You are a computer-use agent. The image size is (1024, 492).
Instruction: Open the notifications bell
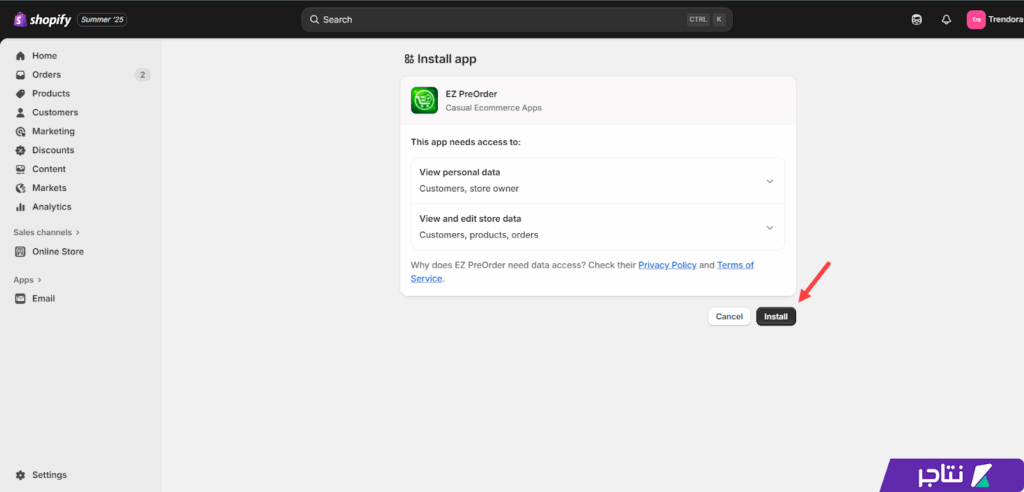946,20
